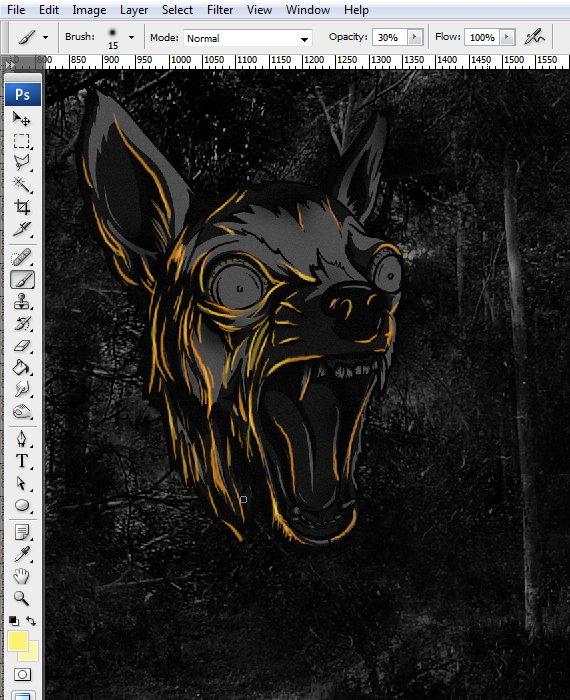Toggle Quick Mask mode
The height and width of the screenshot is (700, 570).
tap(22, 674)
